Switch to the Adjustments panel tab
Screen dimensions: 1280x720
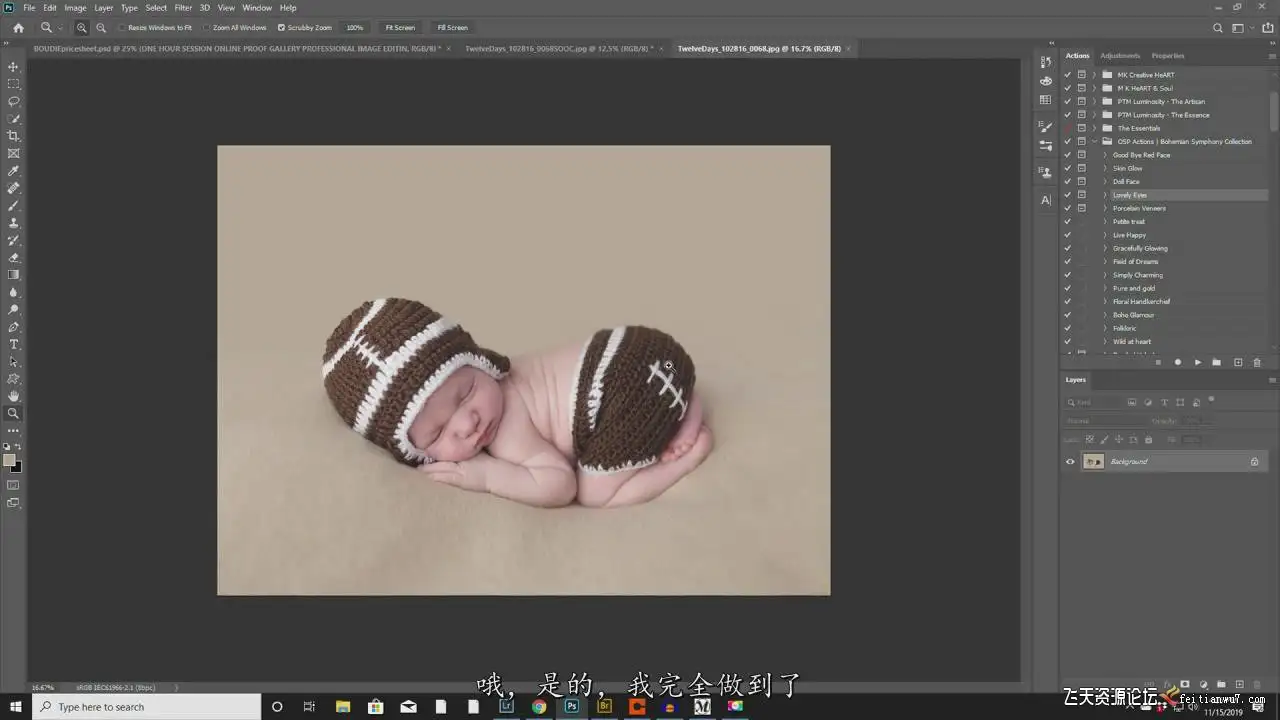tap(1120, 56)
